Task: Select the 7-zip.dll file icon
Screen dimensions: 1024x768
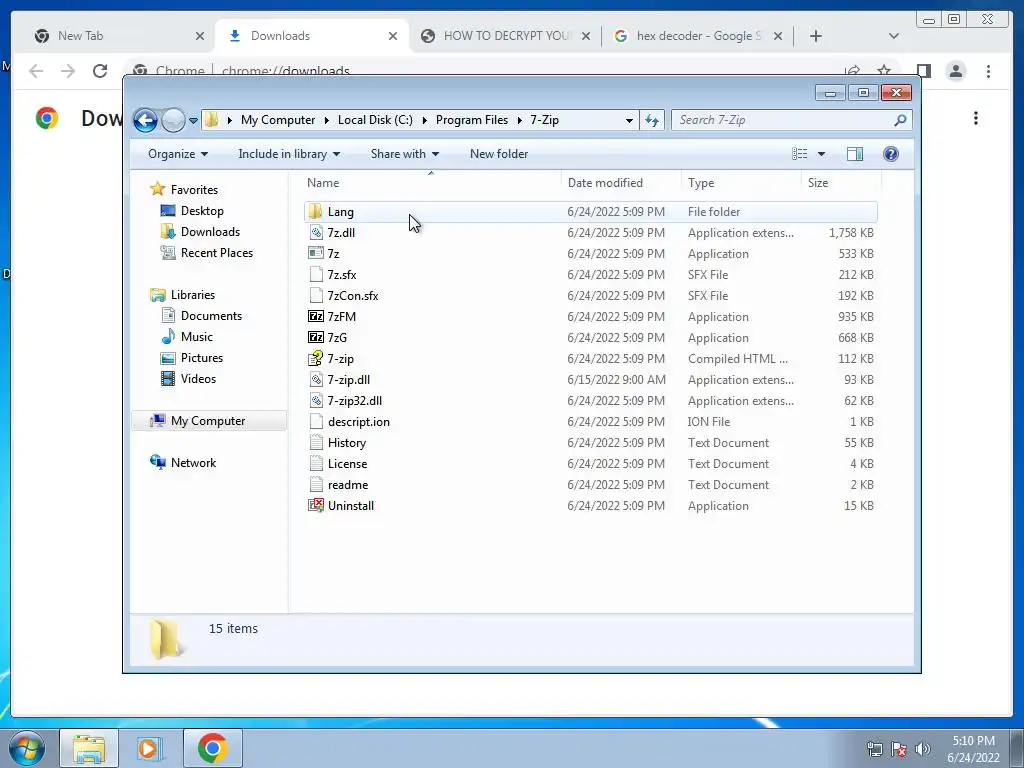Action: pyautogui.click(x=316, y=379)
